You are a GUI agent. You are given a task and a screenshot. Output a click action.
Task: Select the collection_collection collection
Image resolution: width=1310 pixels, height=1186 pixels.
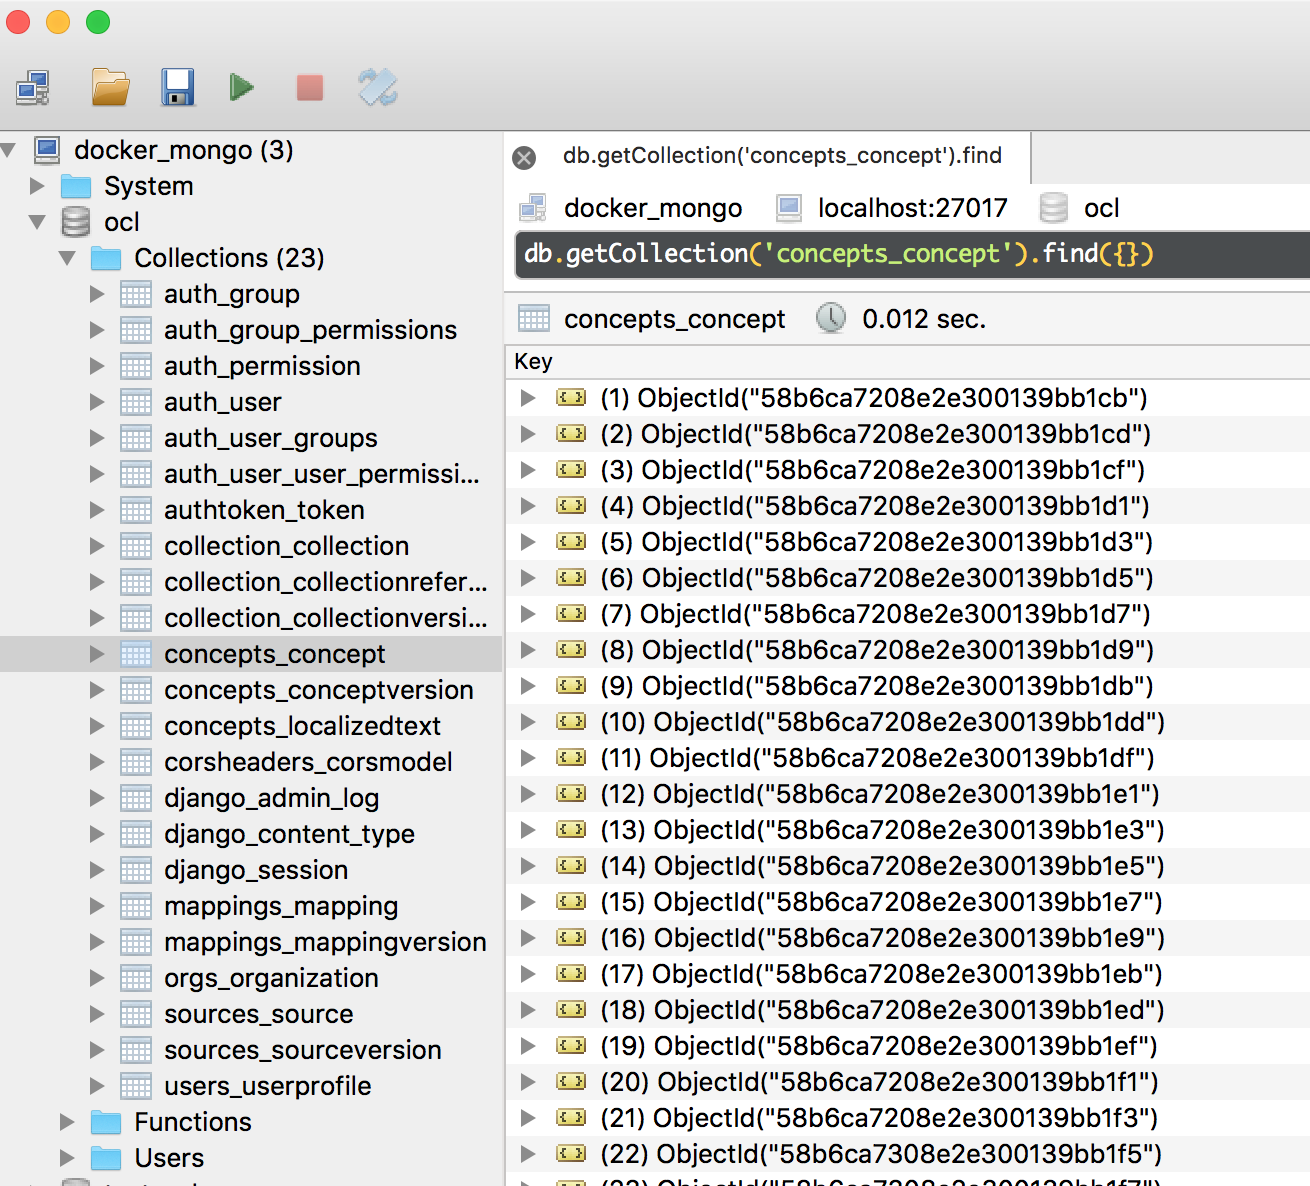[286, 546]
